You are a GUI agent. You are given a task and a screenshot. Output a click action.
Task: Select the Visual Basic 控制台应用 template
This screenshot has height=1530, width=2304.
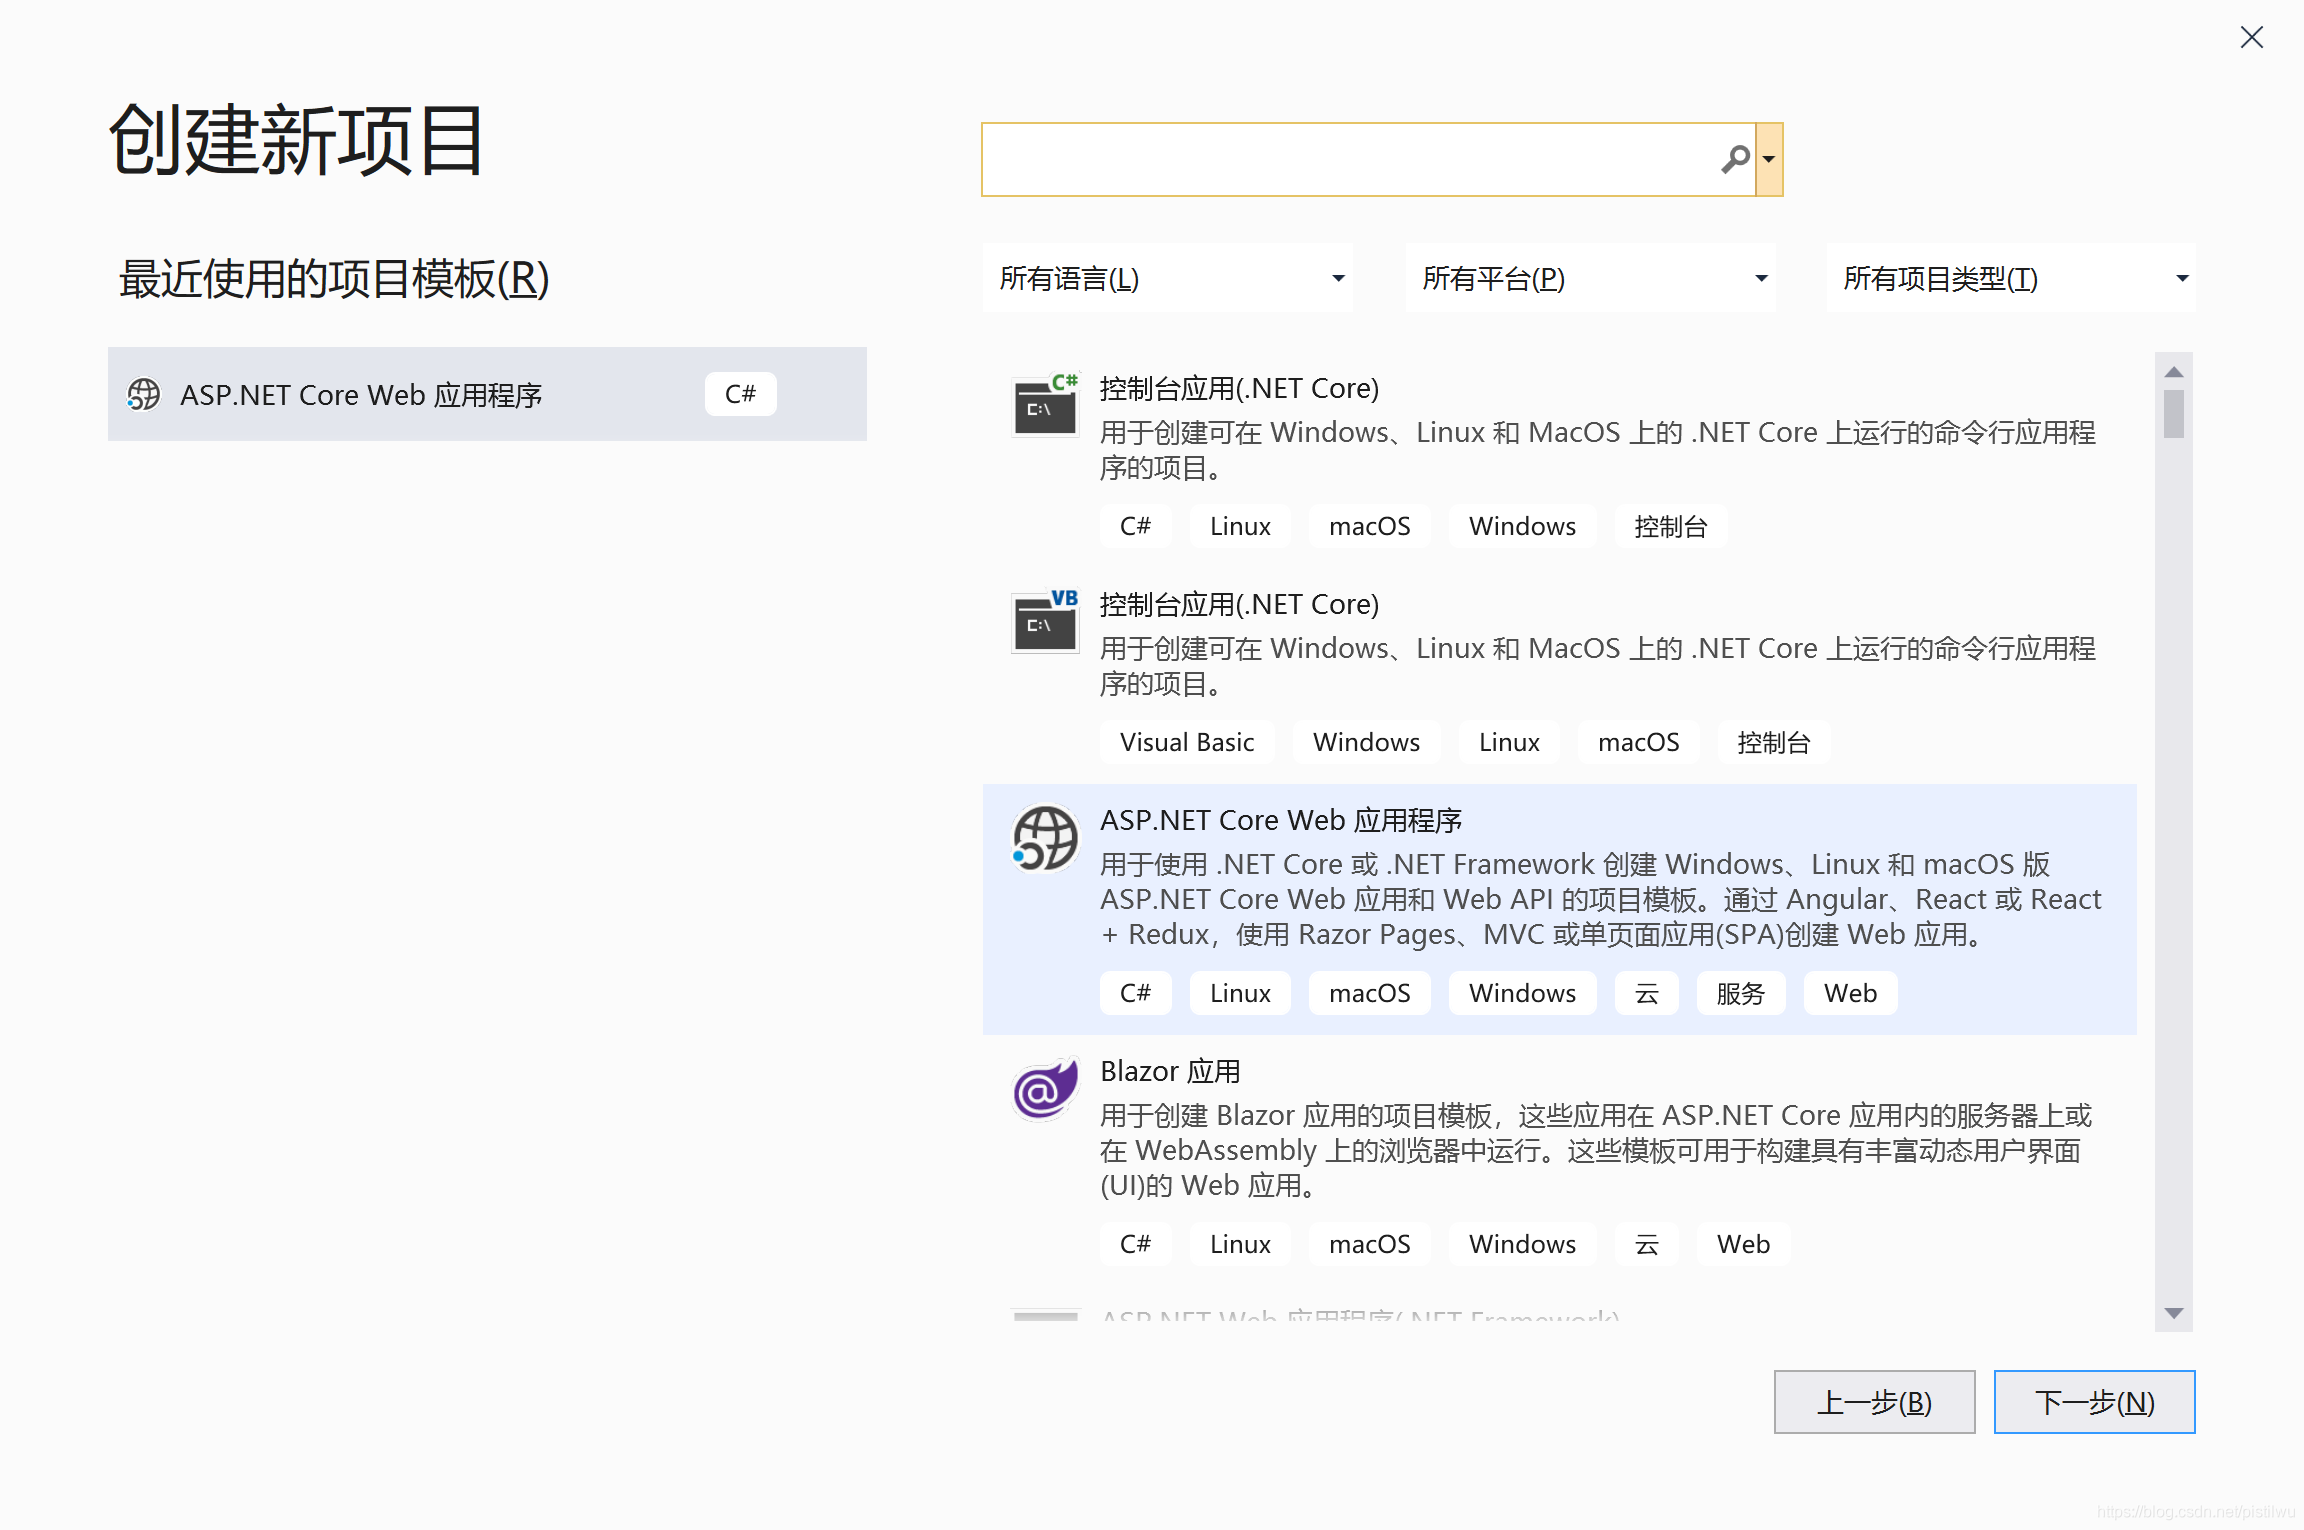point(1238,605)
